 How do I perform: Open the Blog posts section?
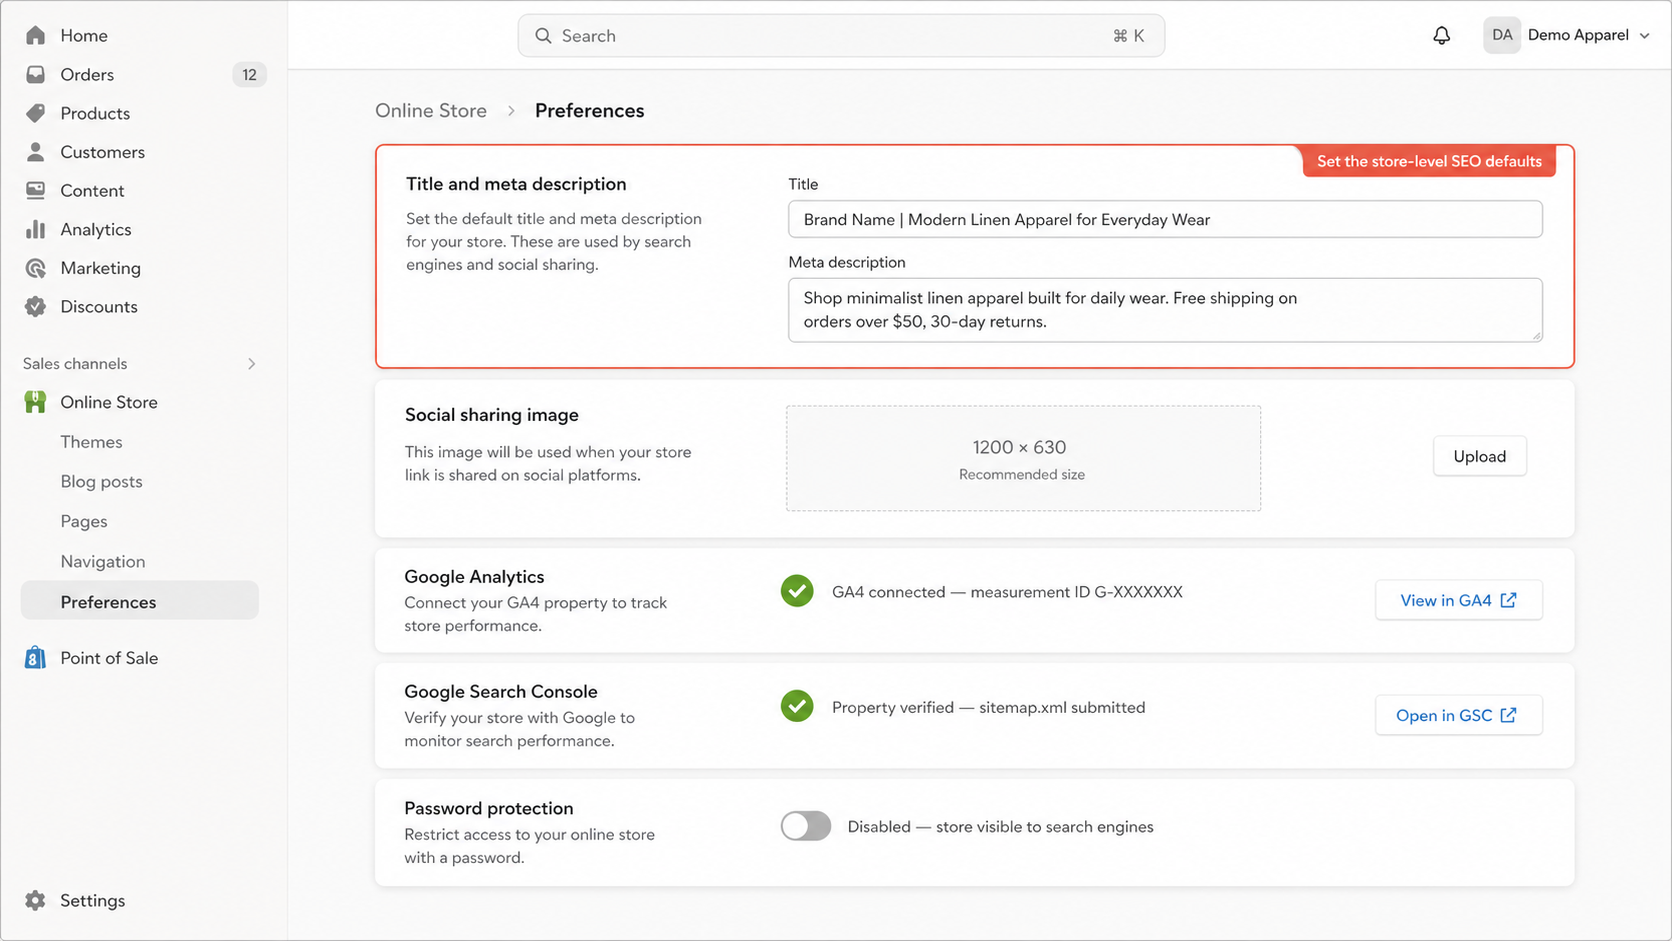tap(101, 481)
